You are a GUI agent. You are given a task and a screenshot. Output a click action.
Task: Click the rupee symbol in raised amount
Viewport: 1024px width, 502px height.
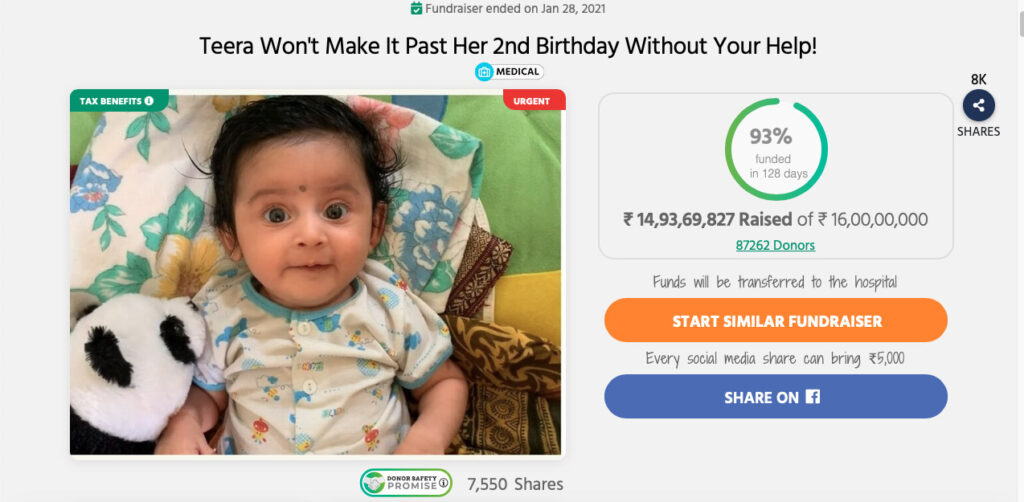[x=628, y=219]
